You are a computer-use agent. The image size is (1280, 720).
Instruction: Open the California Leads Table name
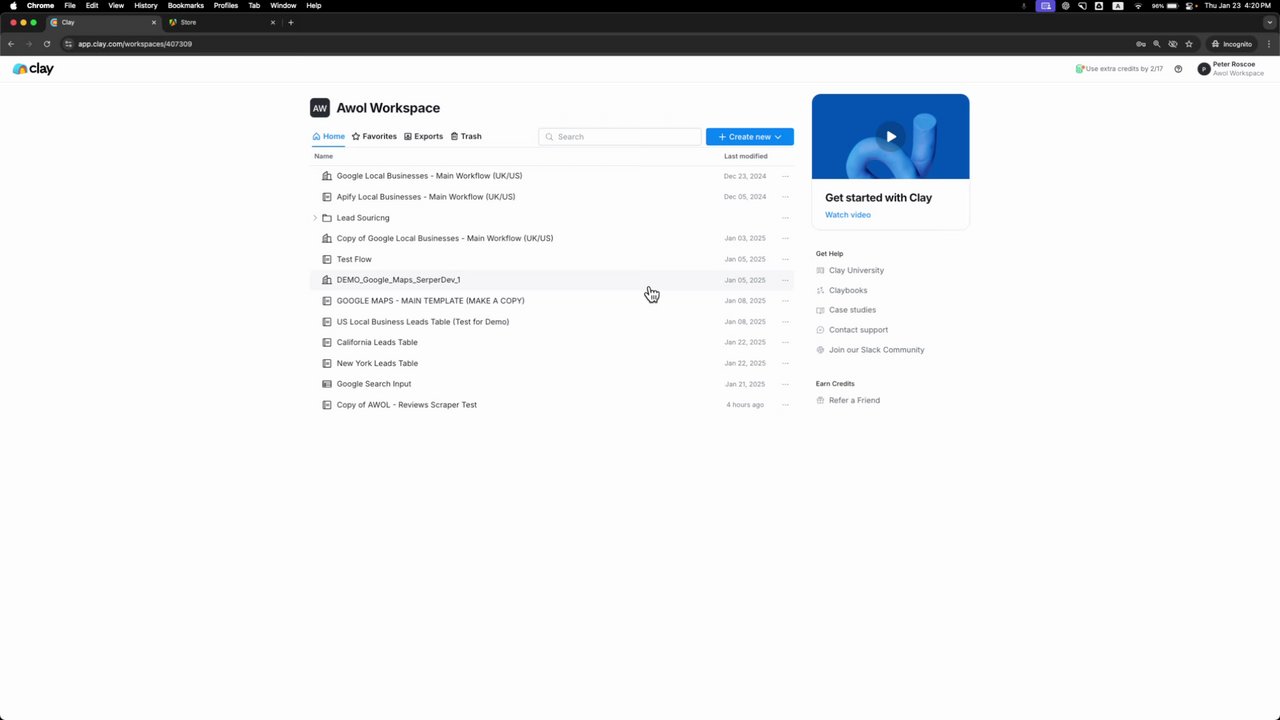377,342
